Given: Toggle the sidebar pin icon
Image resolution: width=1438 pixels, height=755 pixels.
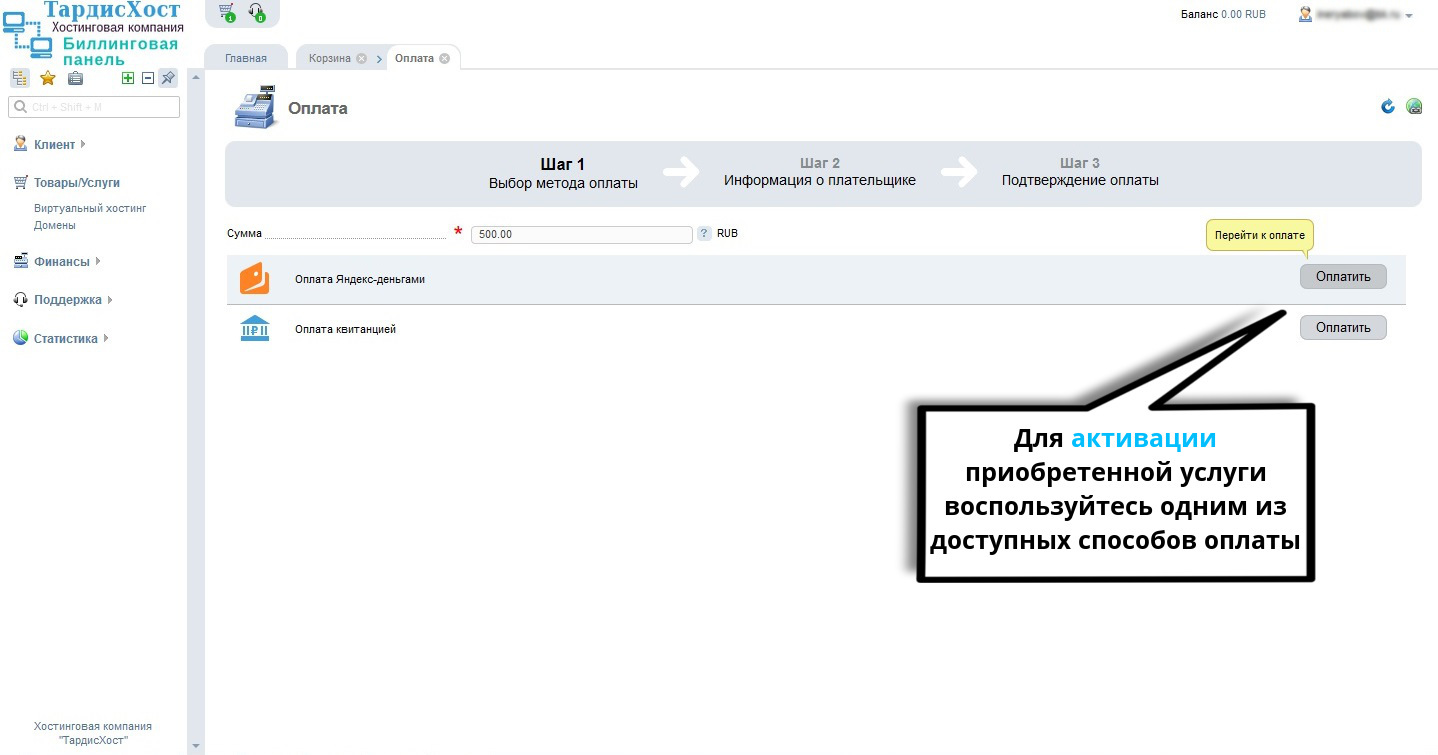Looking at the screenshot, I should click(168, 78).
